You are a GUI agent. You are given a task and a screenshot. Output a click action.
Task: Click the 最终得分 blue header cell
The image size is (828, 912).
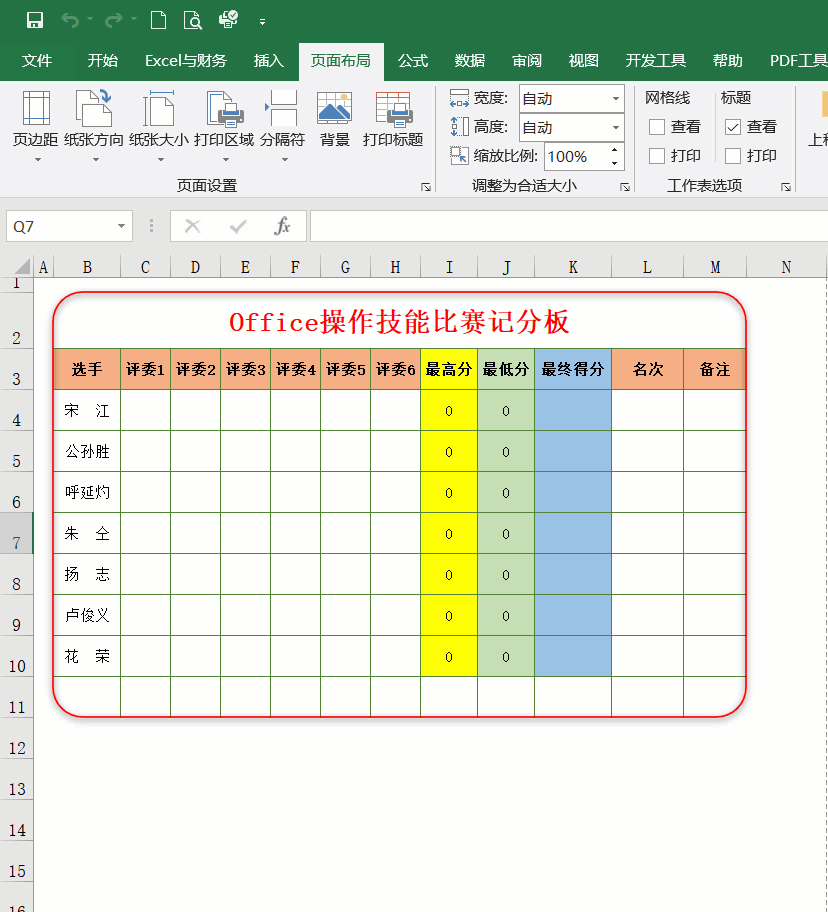click(x=573, y=369)
